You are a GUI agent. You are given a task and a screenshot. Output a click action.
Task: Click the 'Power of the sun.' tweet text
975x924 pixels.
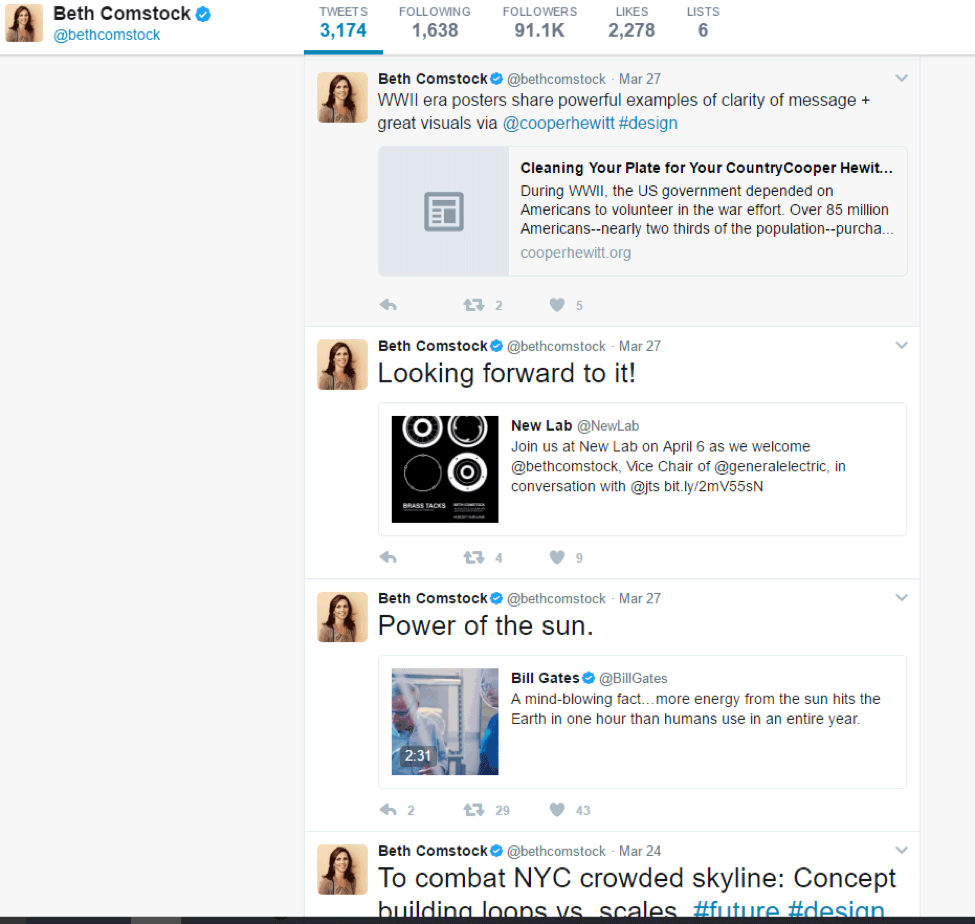click(x=486, y=626)
